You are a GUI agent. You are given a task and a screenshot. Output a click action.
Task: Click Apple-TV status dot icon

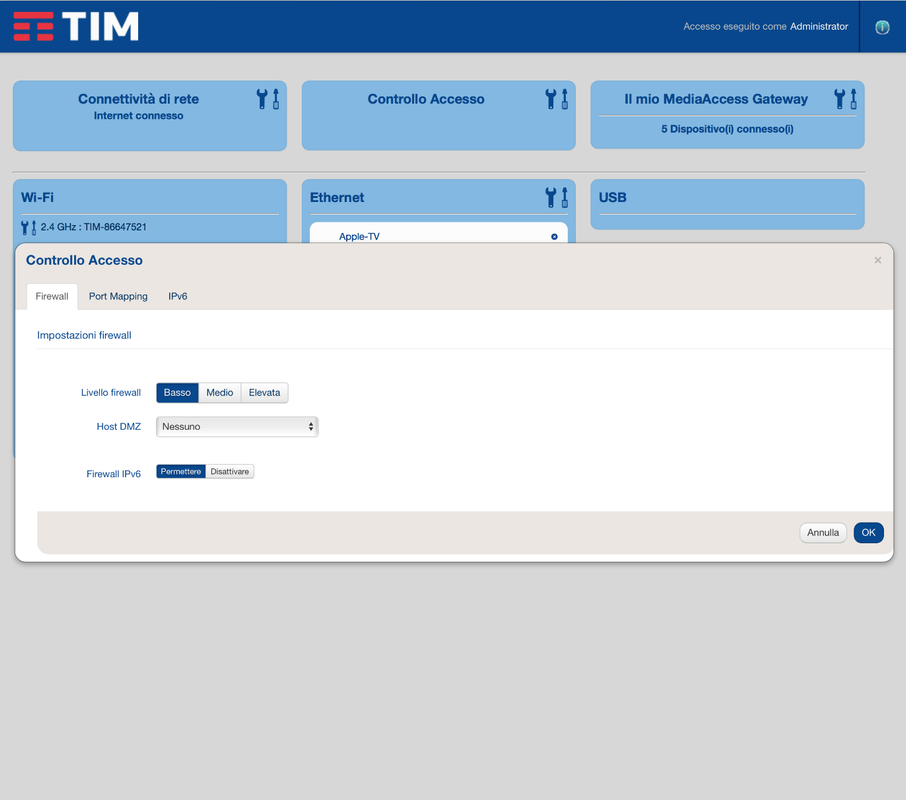click(554, 237)
